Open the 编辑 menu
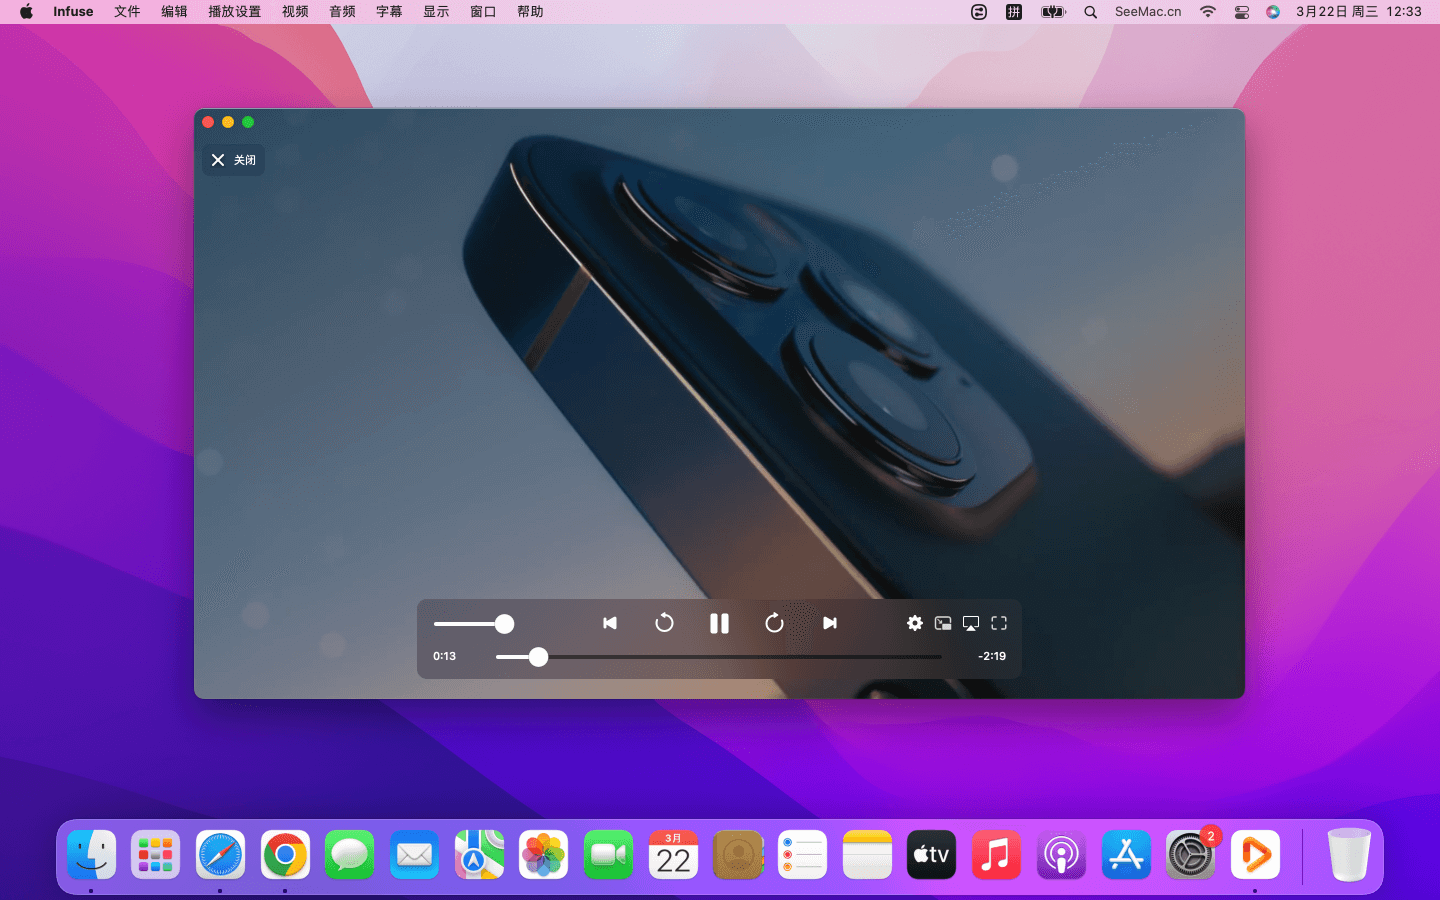The height and width of the screenshot is (900, 1440). (174, 12)
